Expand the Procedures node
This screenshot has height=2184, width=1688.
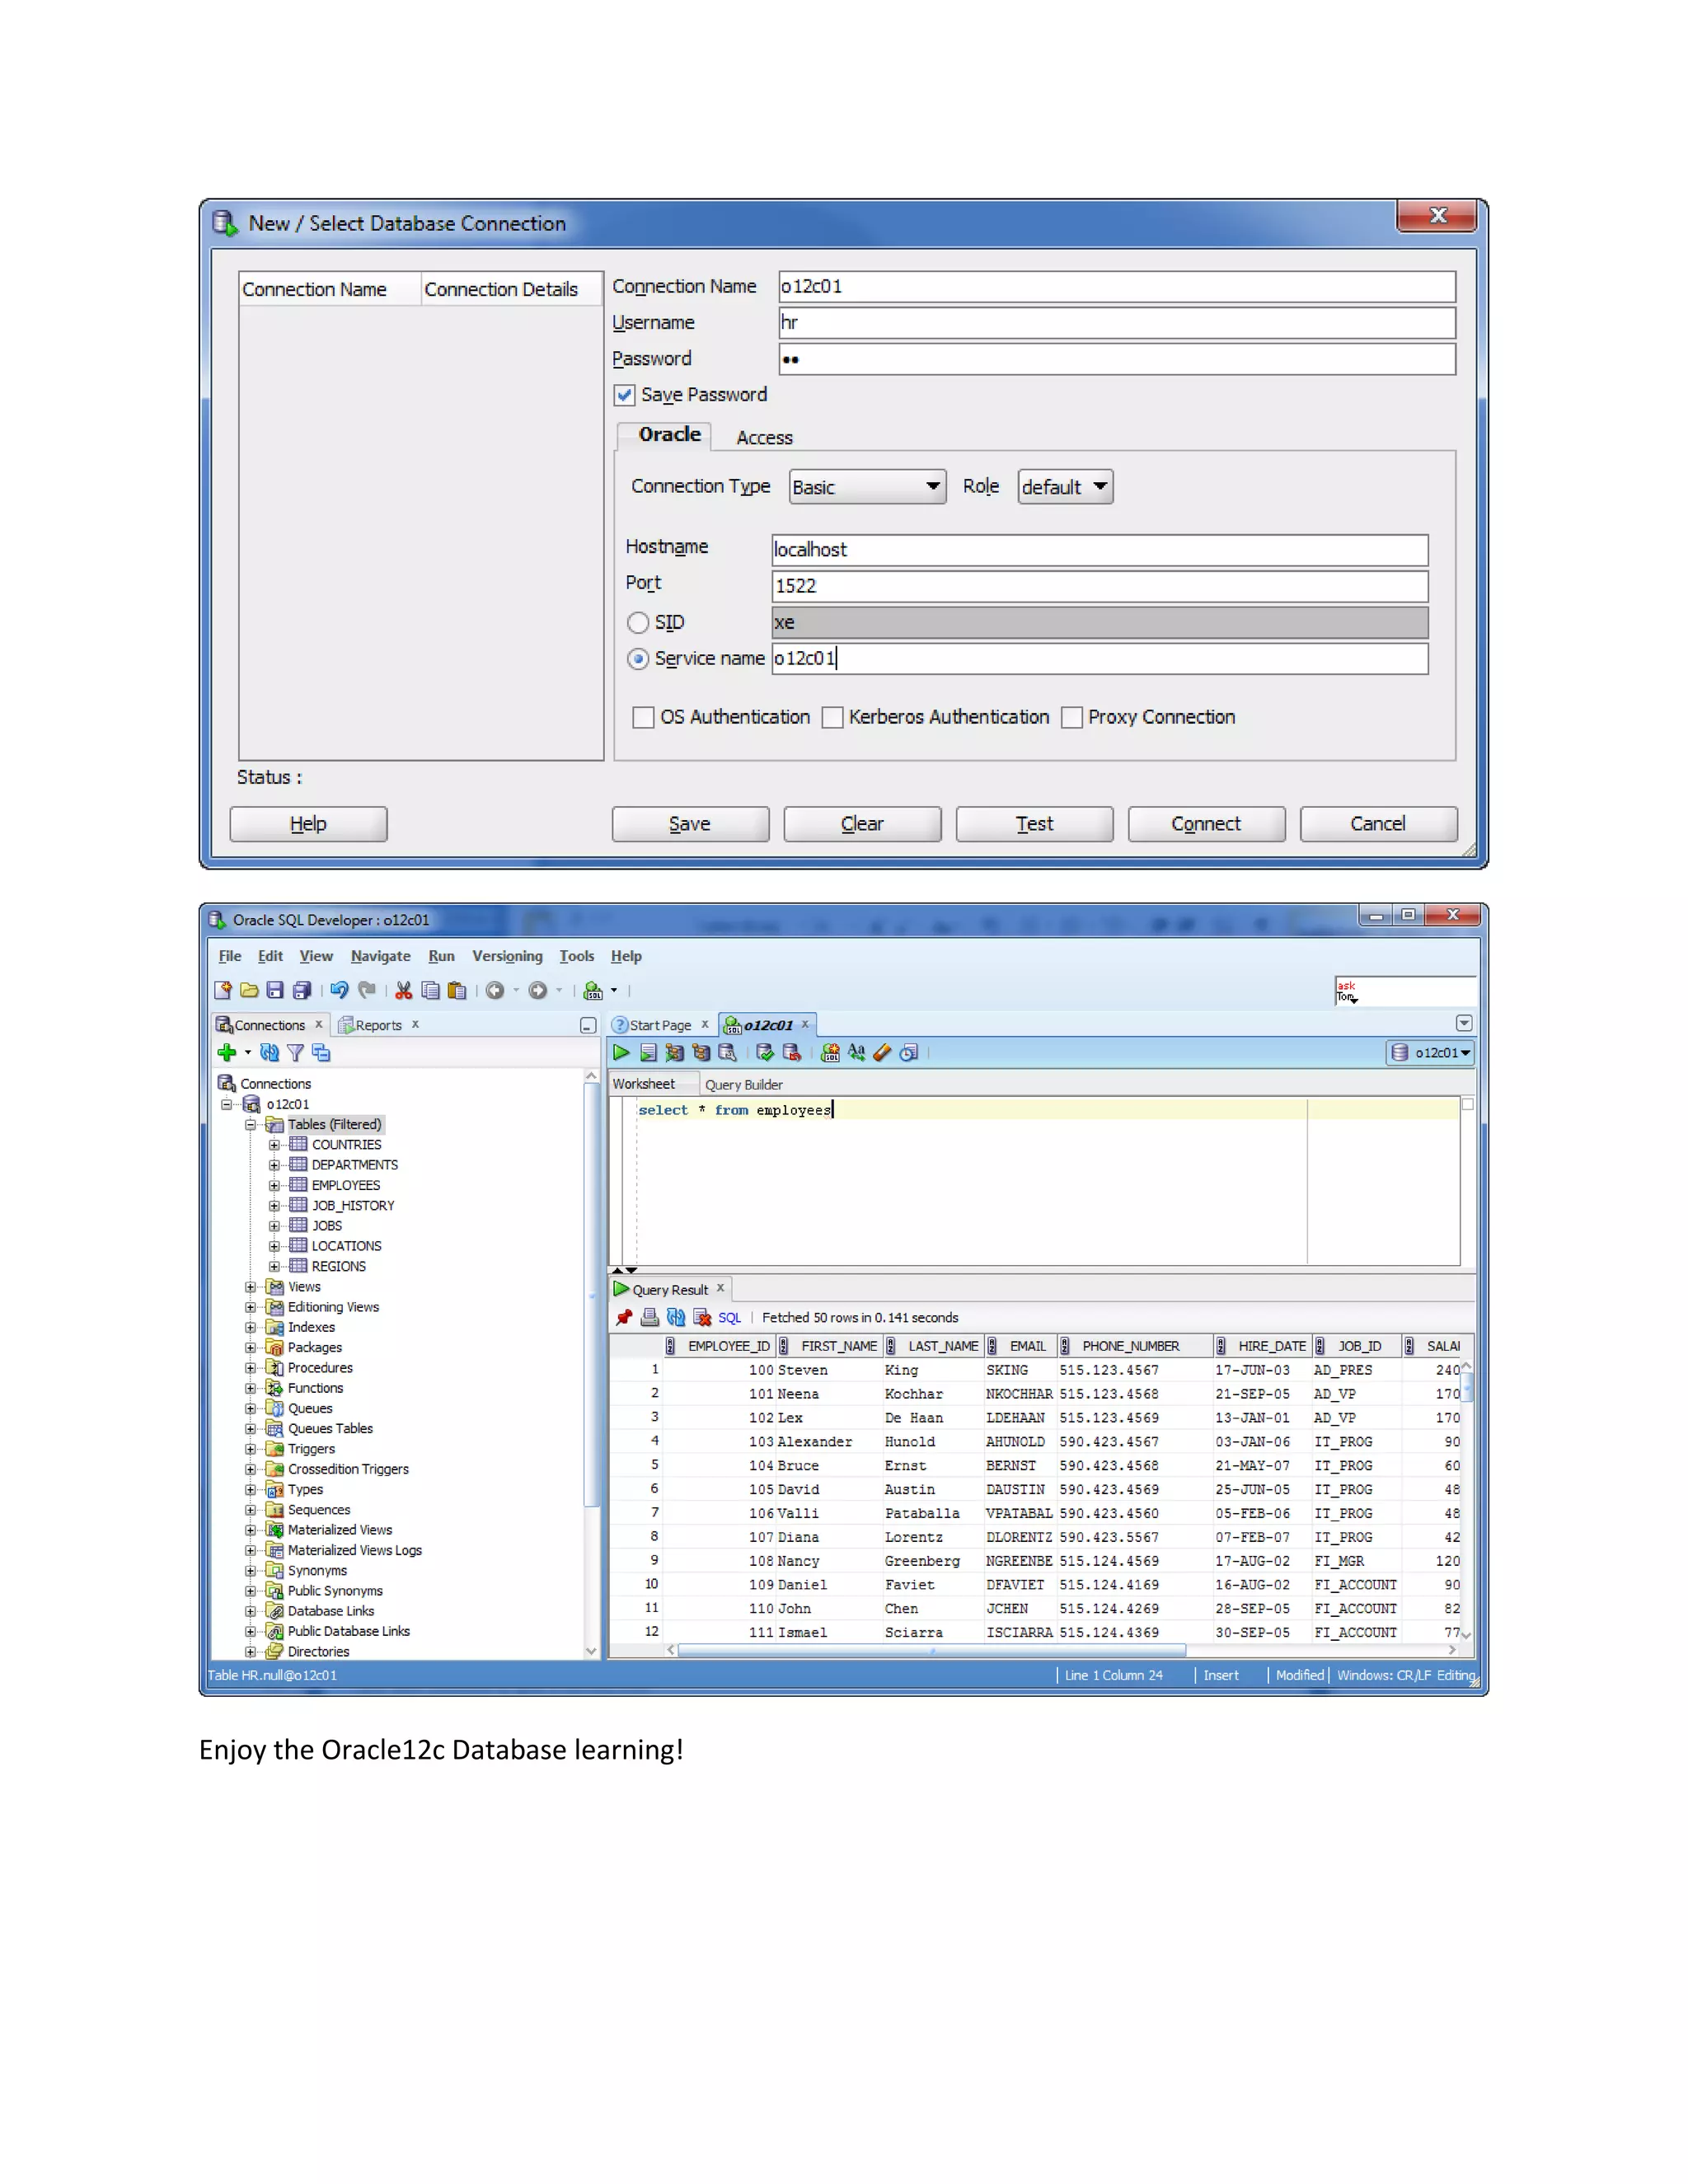click(250, 1368)
